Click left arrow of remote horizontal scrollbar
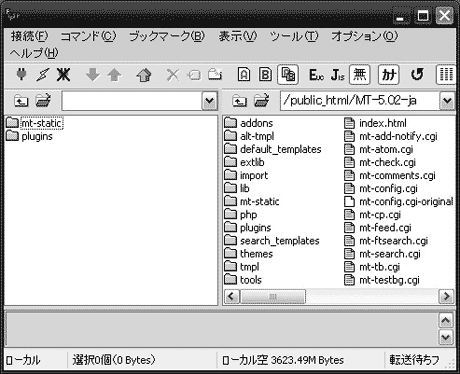The height and width of the screenshot is (374, 460). coord(232,296)
